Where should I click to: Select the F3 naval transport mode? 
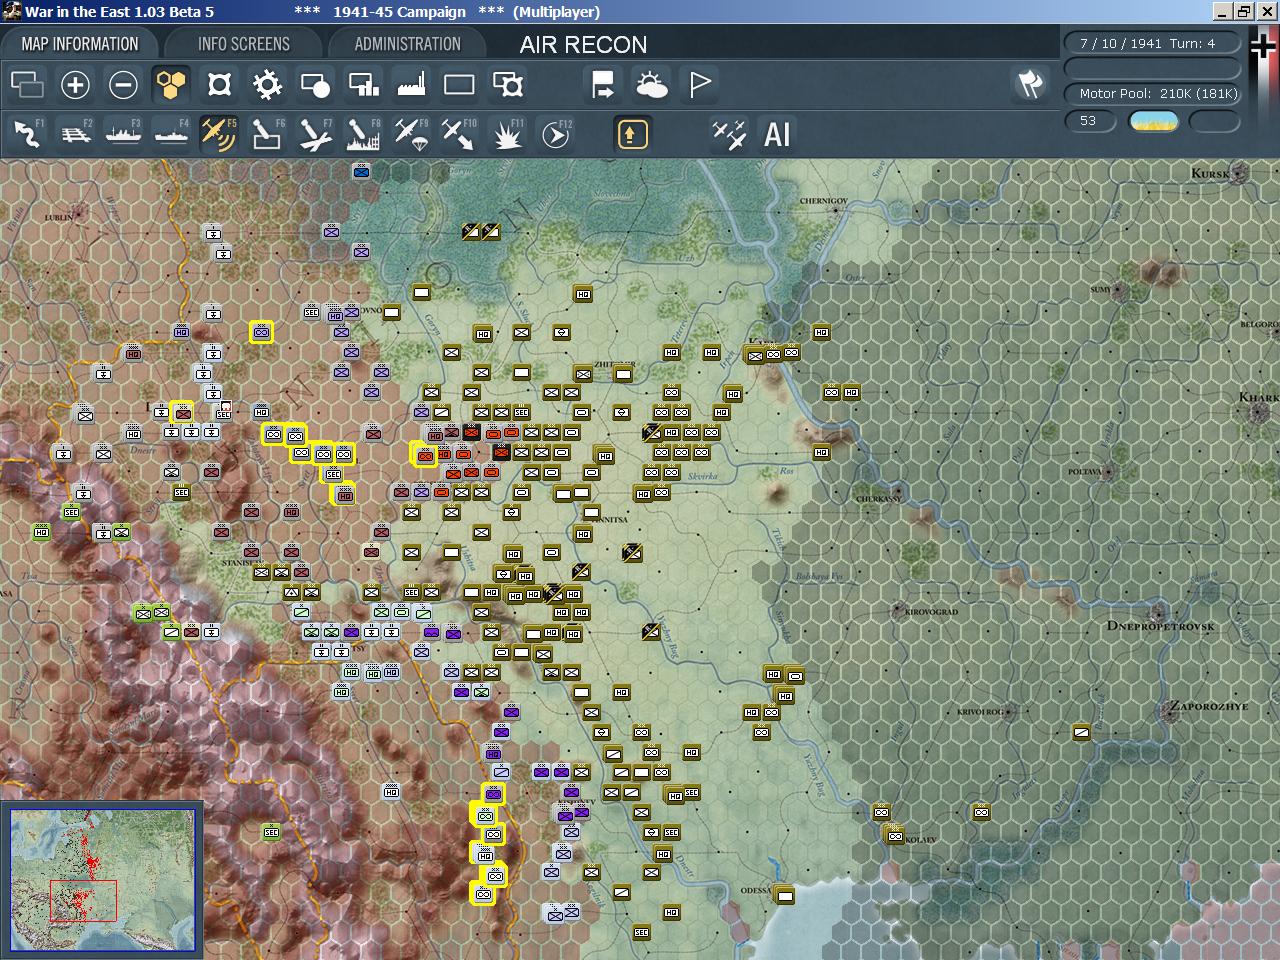123,134
